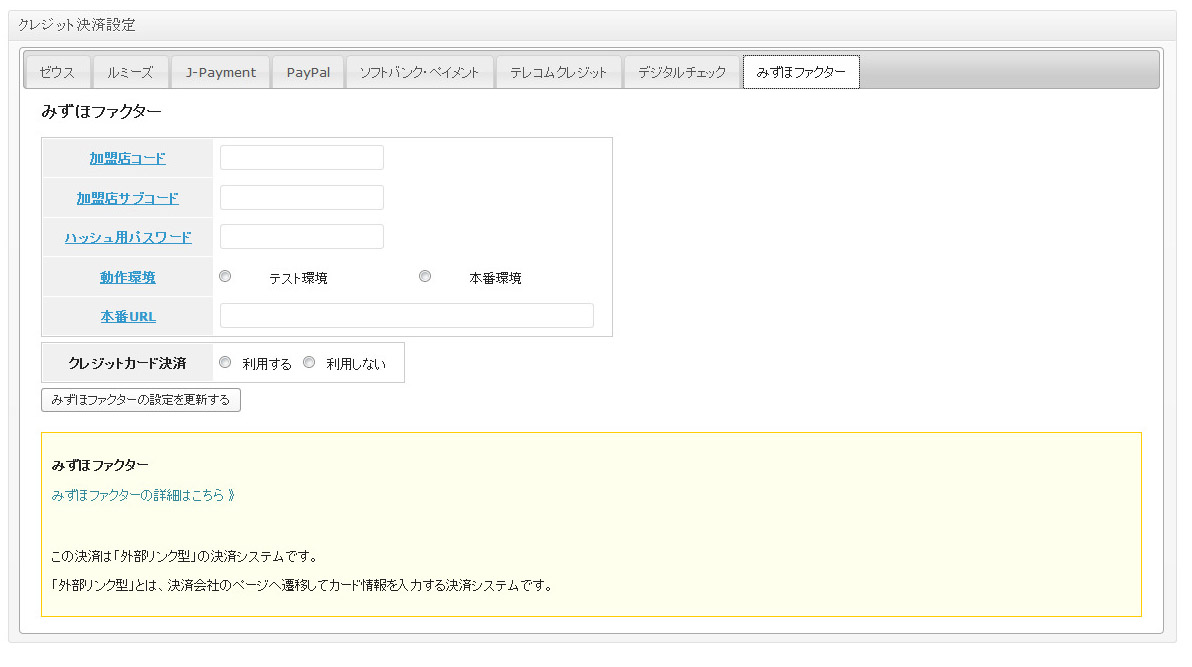Screen dimensions: 1192x667
Task: Switch to the ルミーズ tab
Action: click(130, 73)
